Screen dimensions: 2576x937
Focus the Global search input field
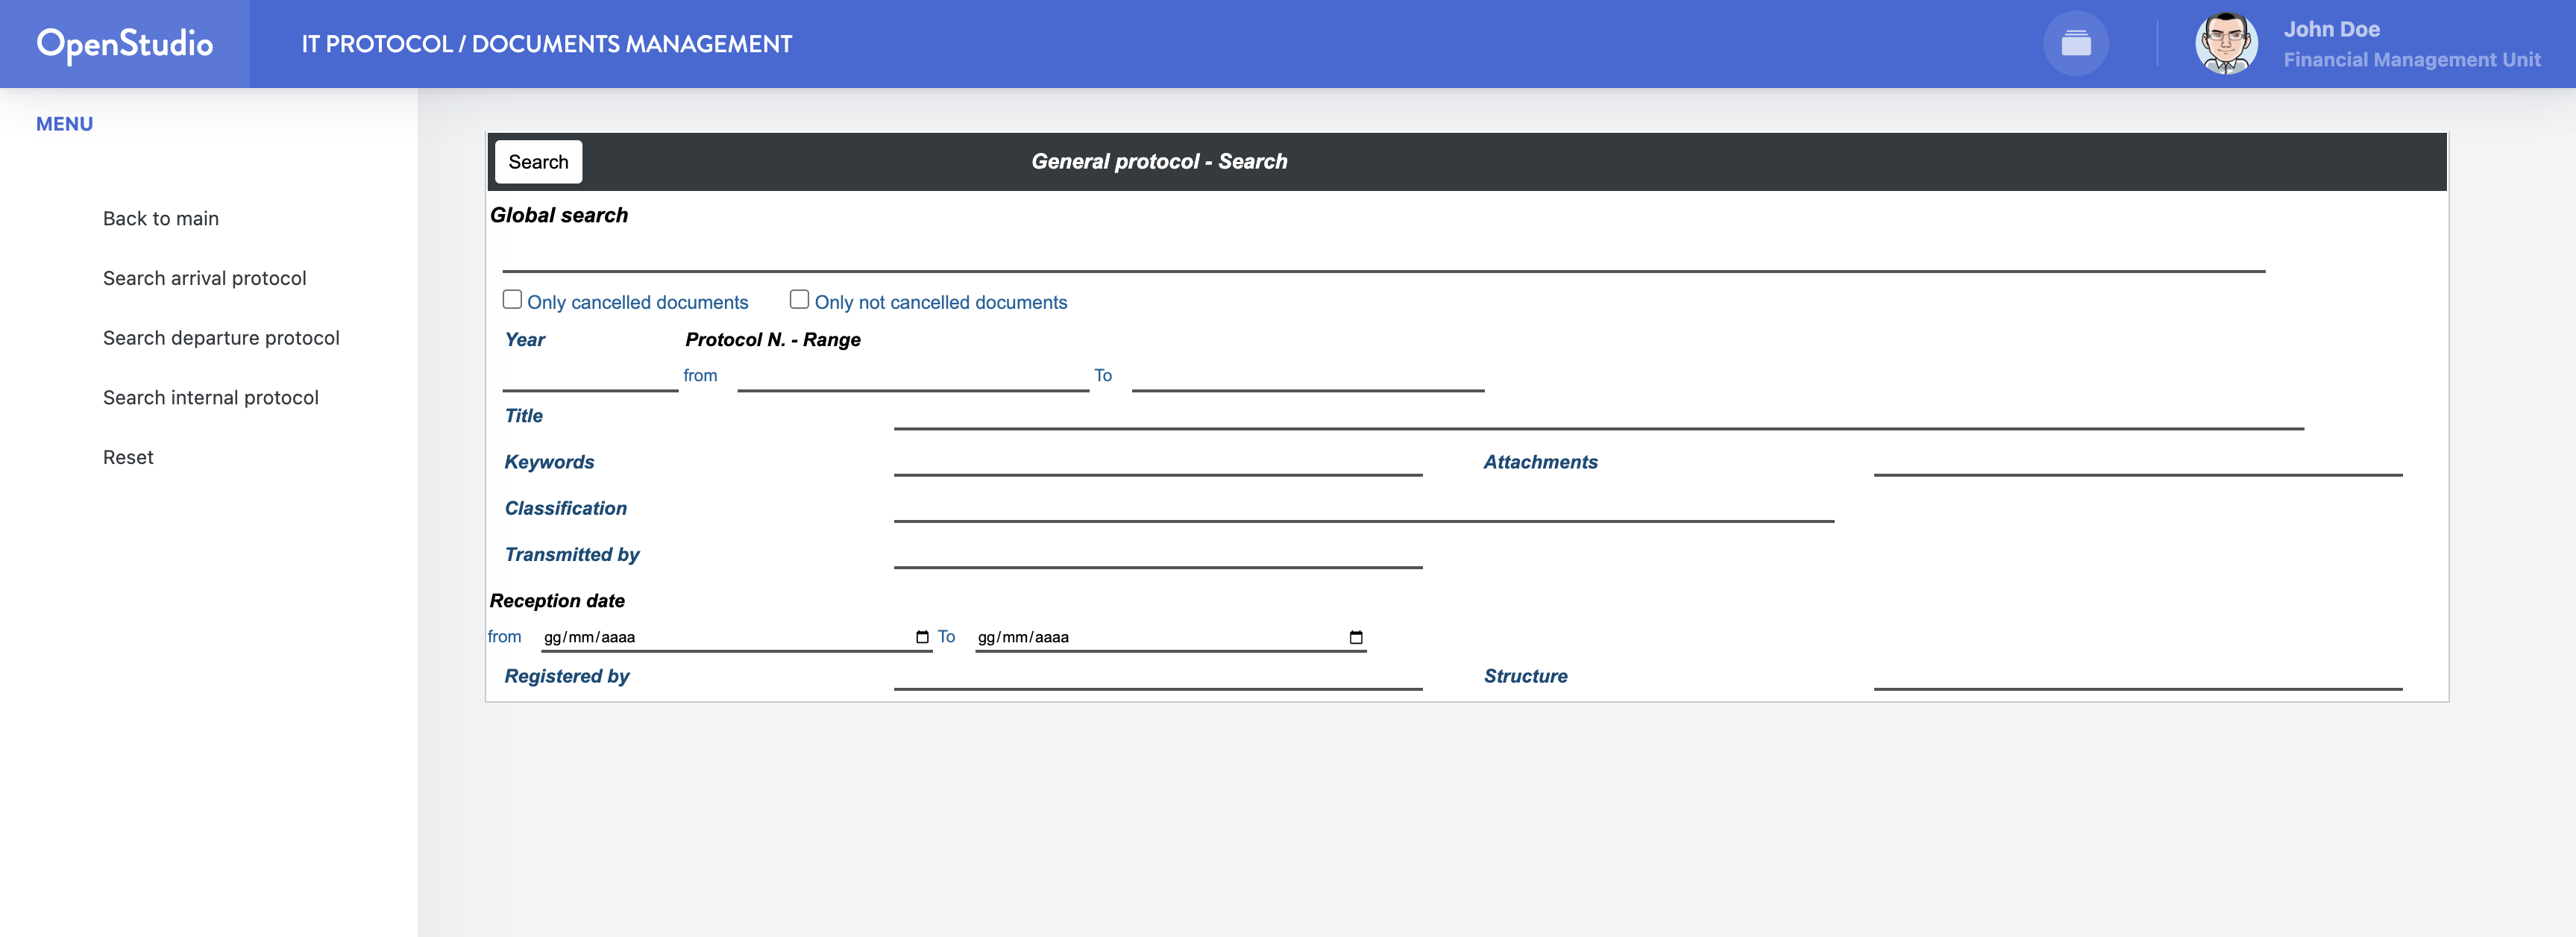click(x=1383, y=254)
